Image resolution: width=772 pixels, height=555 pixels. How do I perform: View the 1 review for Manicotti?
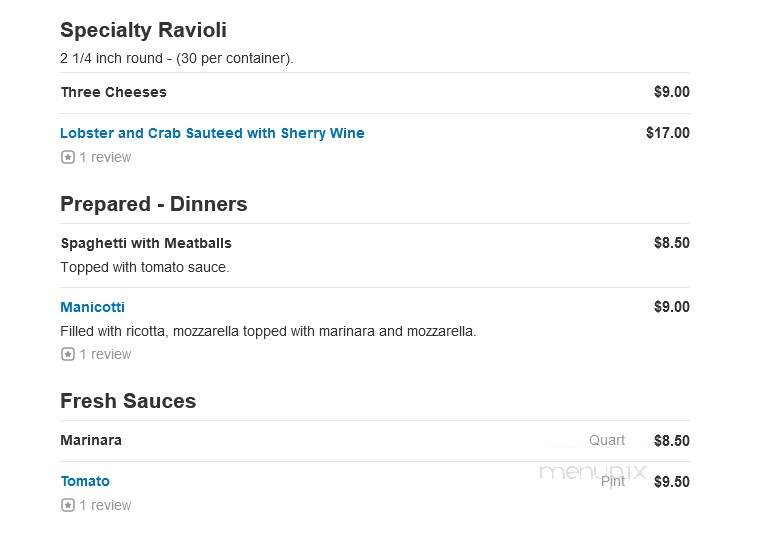pyautogui.click(x=105, y=354)
